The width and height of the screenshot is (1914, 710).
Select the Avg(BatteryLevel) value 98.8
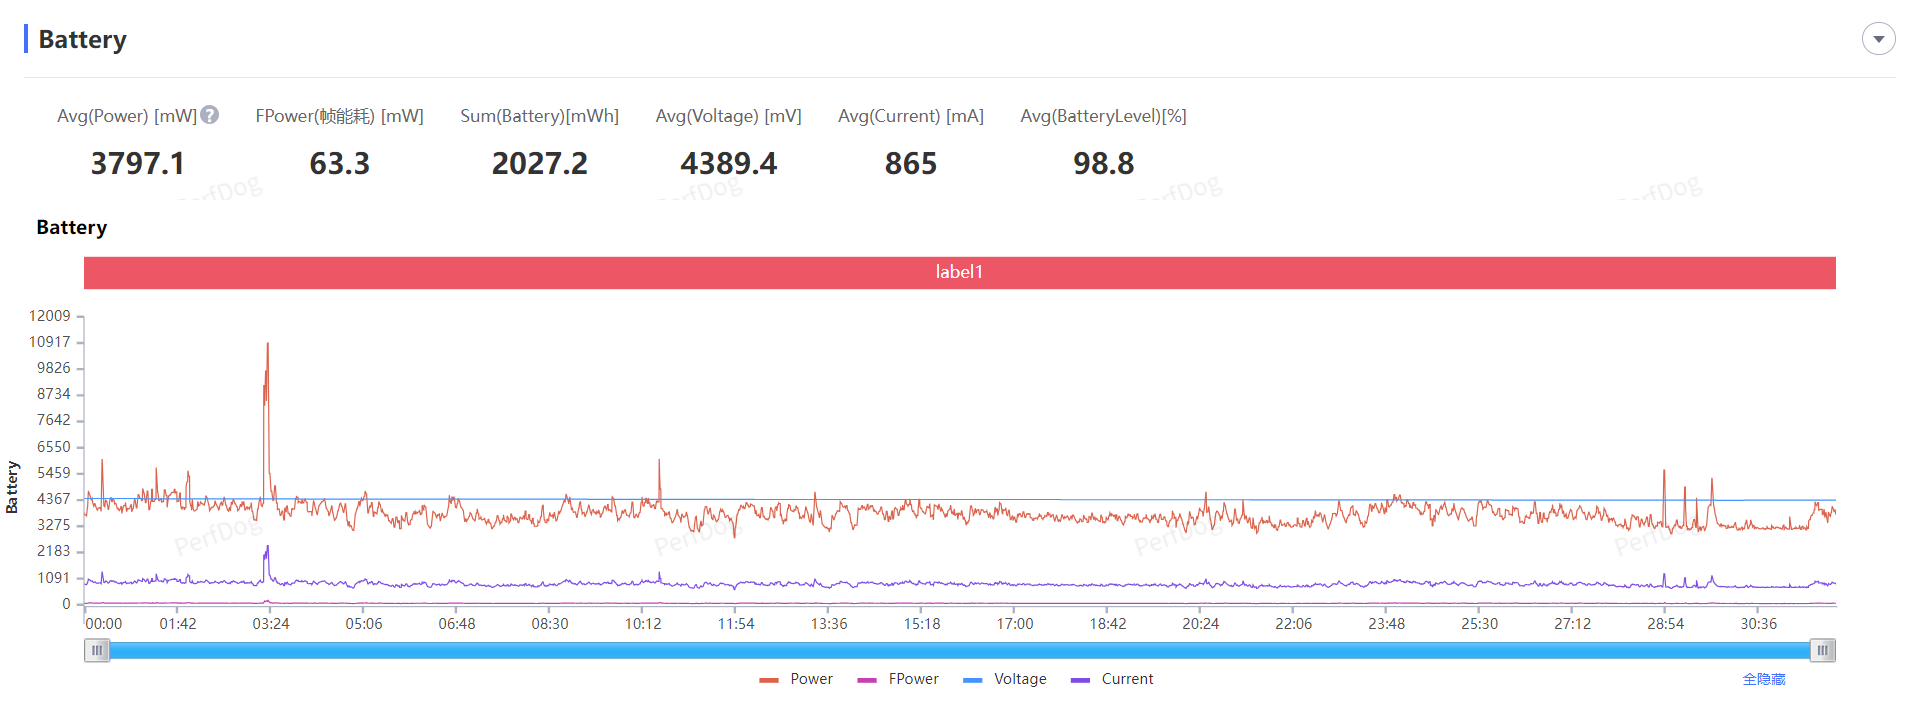1103,163
